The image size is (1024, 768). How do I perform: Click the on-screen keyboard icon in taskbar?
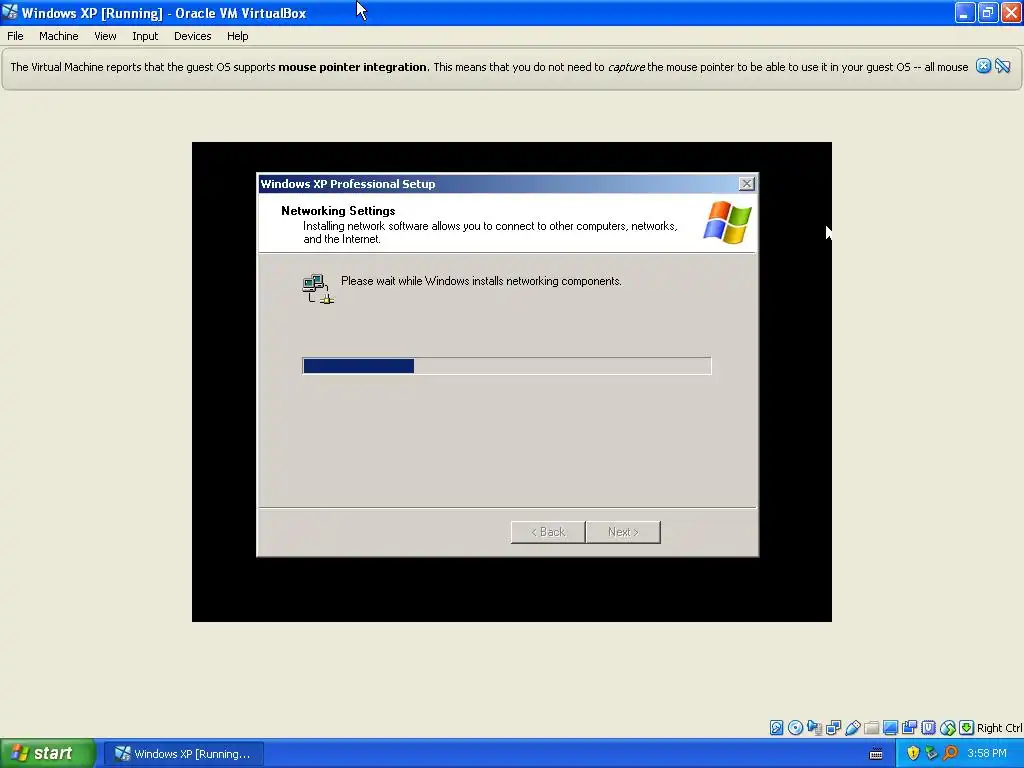(x=876, y=754)
